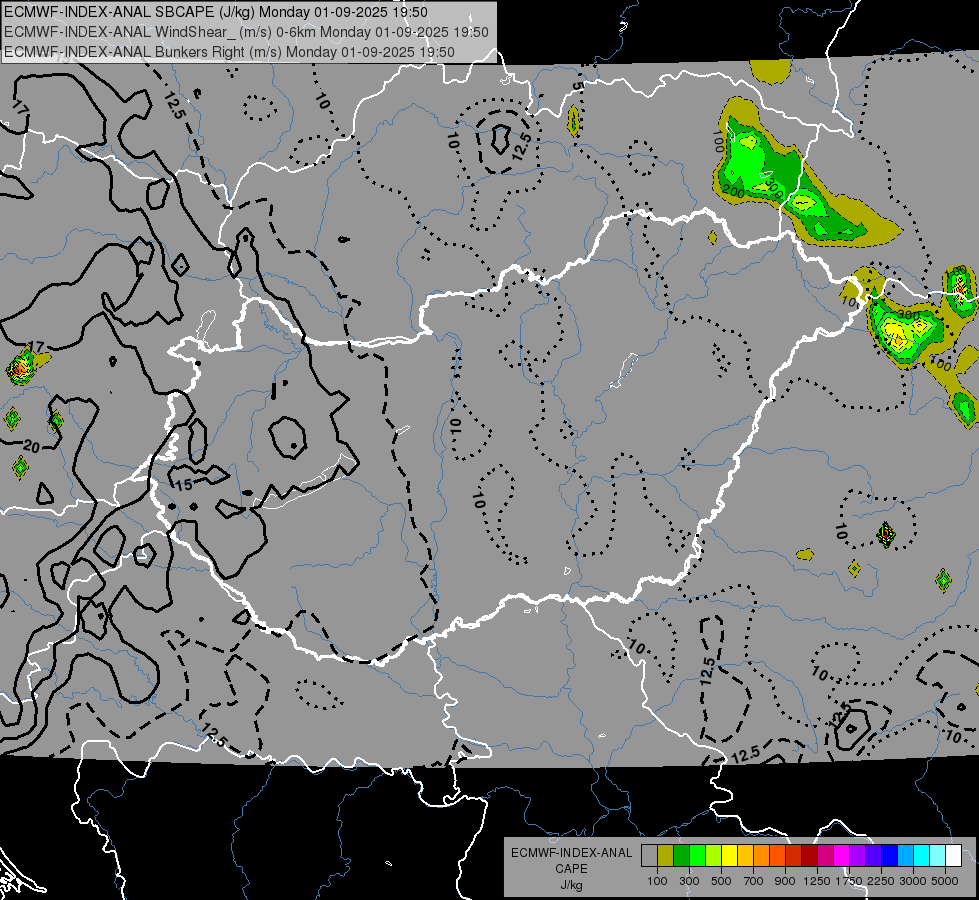The height and width of the screenshot is (900, 979).
Task: Pick the orange swatch right of 700
Action: (x=761, y=855)
